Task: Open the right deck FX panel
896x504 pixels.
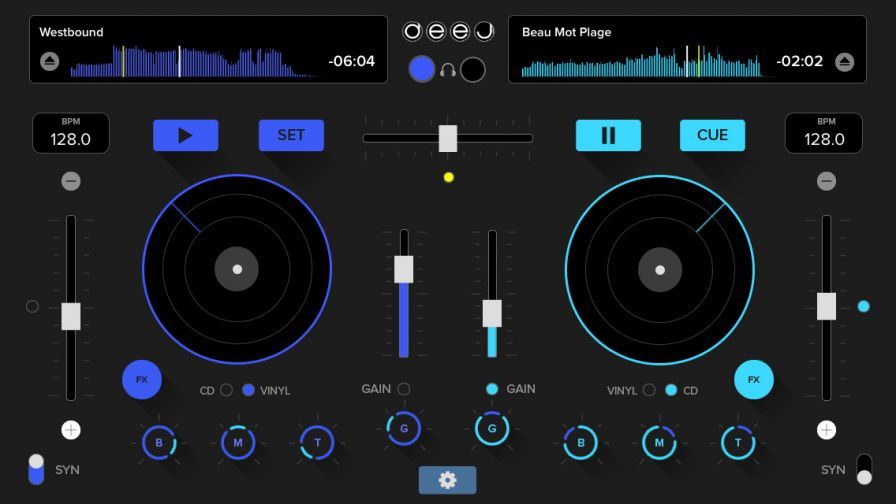Action: (754, 379)
